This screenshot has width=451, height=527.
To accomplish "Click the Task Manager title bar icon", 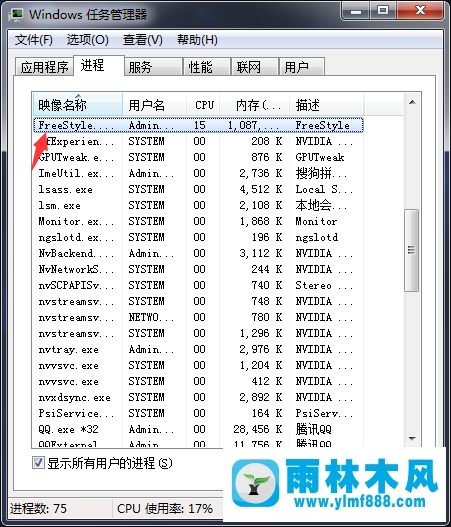I will 16,14.
